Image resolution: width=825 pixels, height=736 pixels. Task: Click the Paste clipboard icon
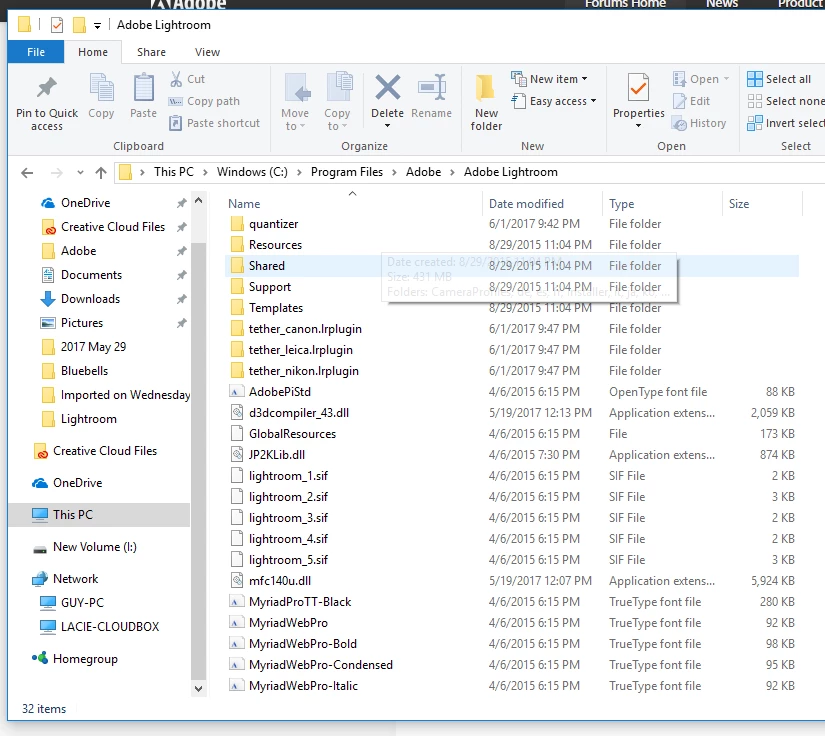pyautogui.click(x=143, y=88)
